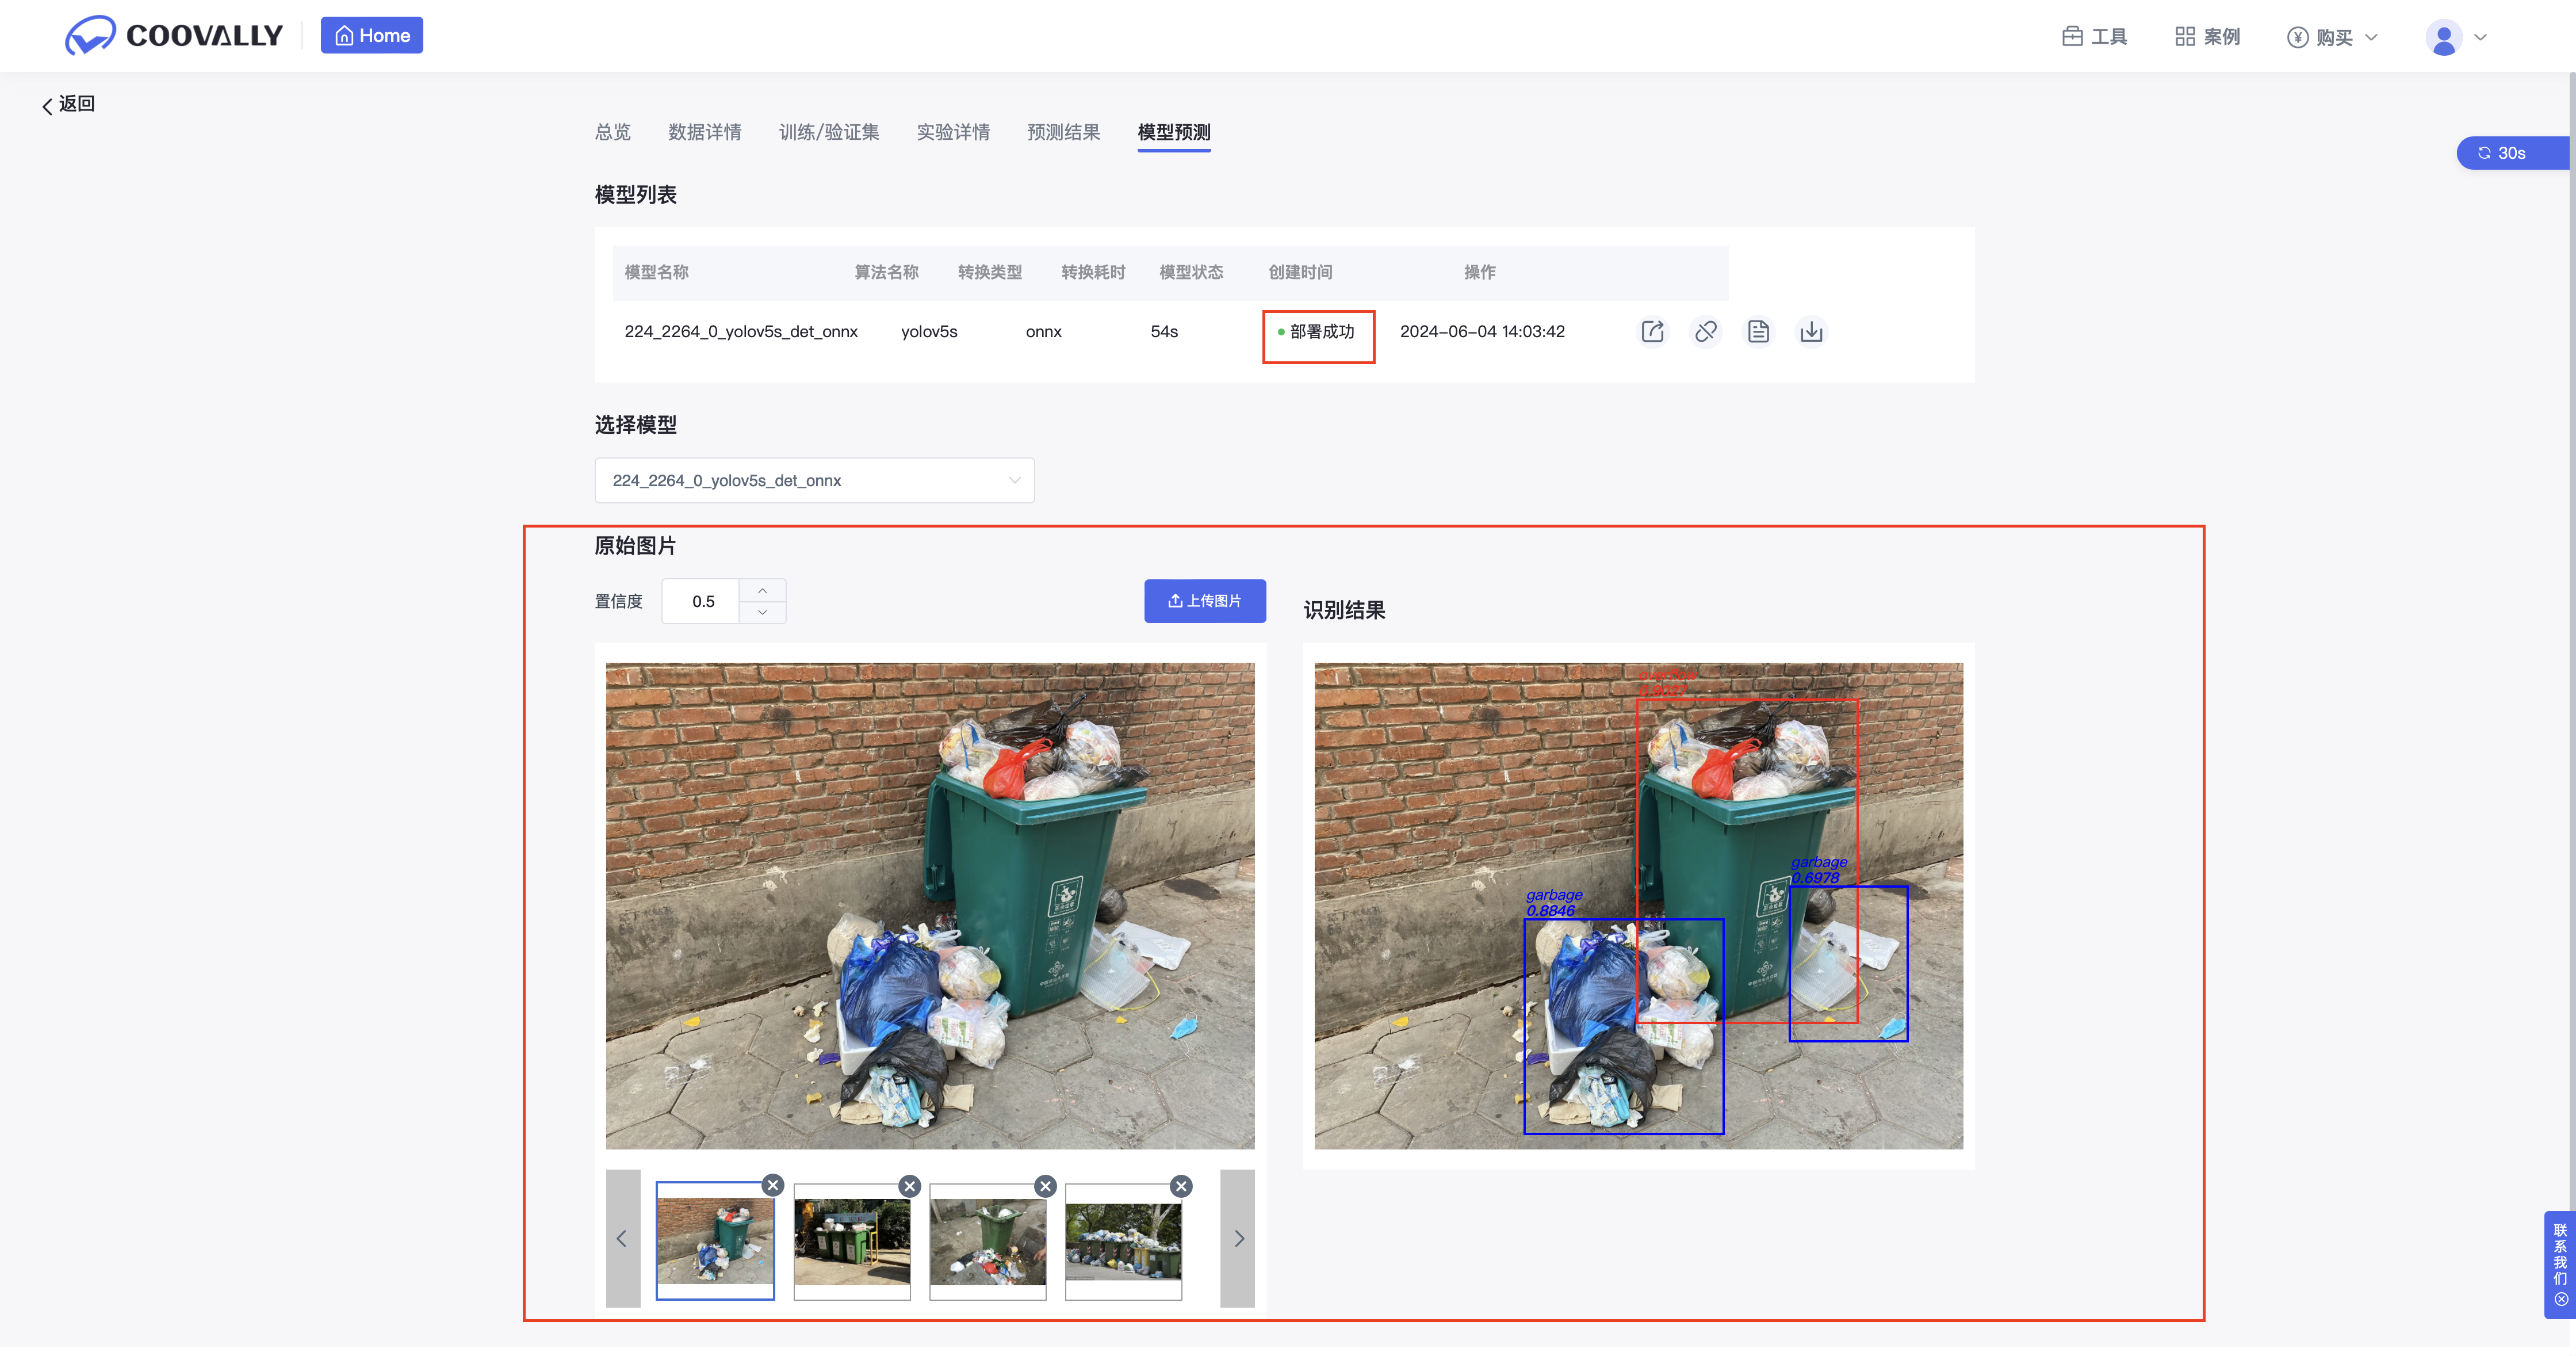Image resolution: width=2576 pixels, height=1356 pixels.
Task: Click the share/export icon in model row
Action: point(1652,331)
